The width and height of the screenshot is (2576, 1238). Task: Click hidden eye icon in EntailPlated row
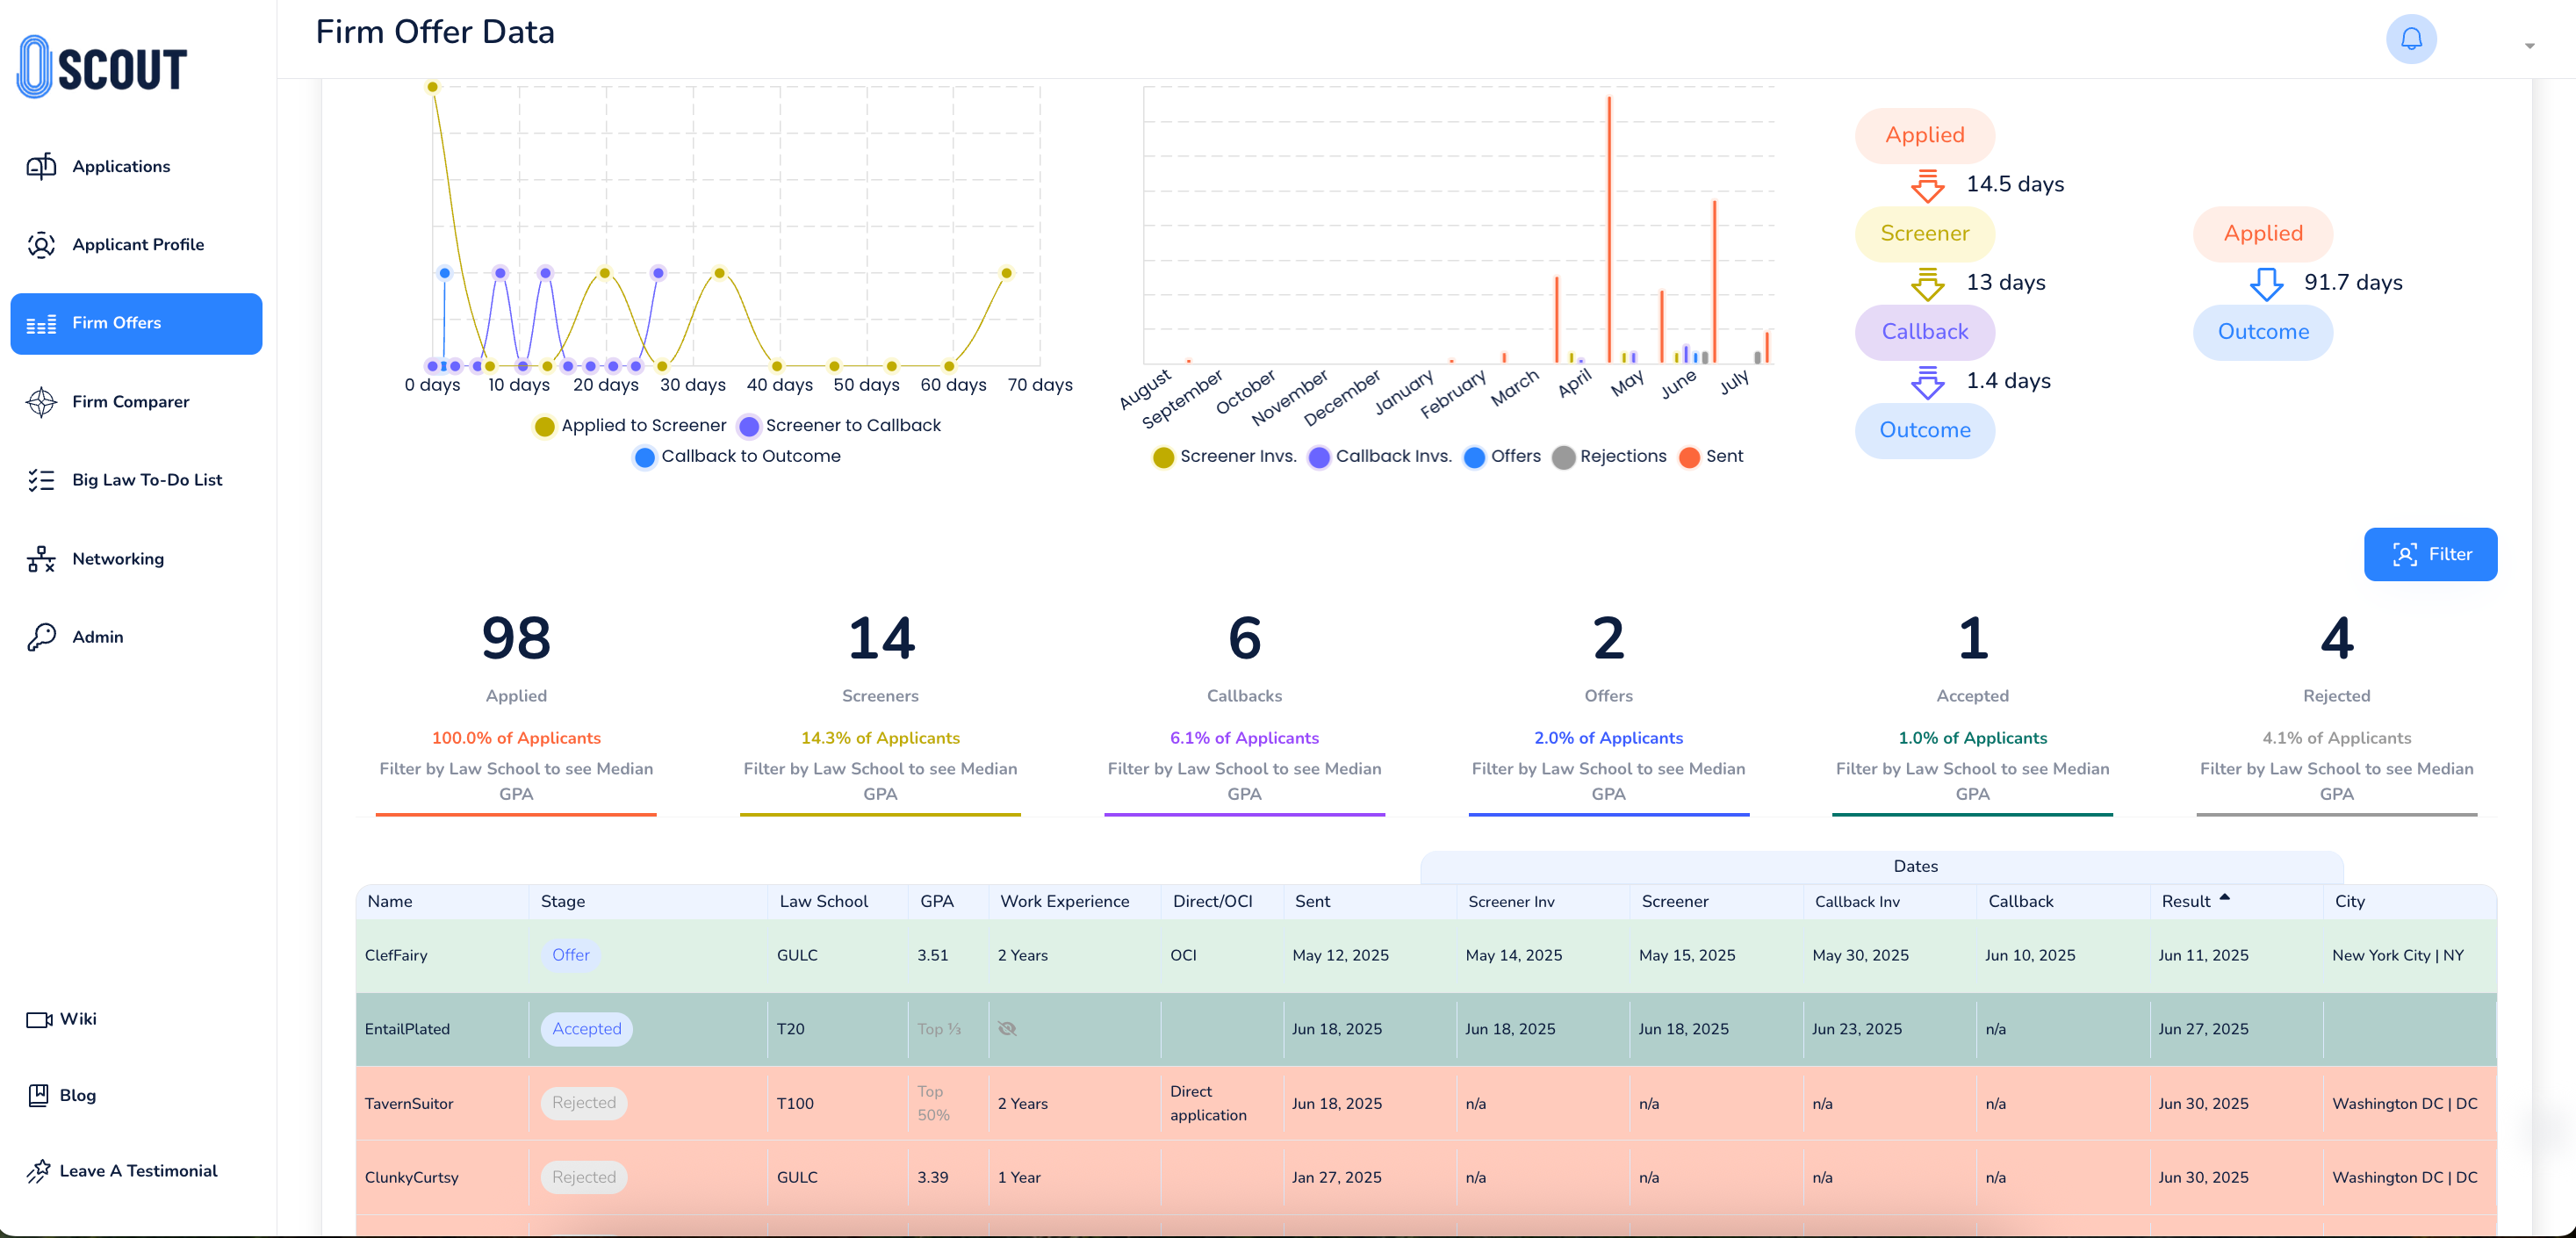[1007, 1029]
